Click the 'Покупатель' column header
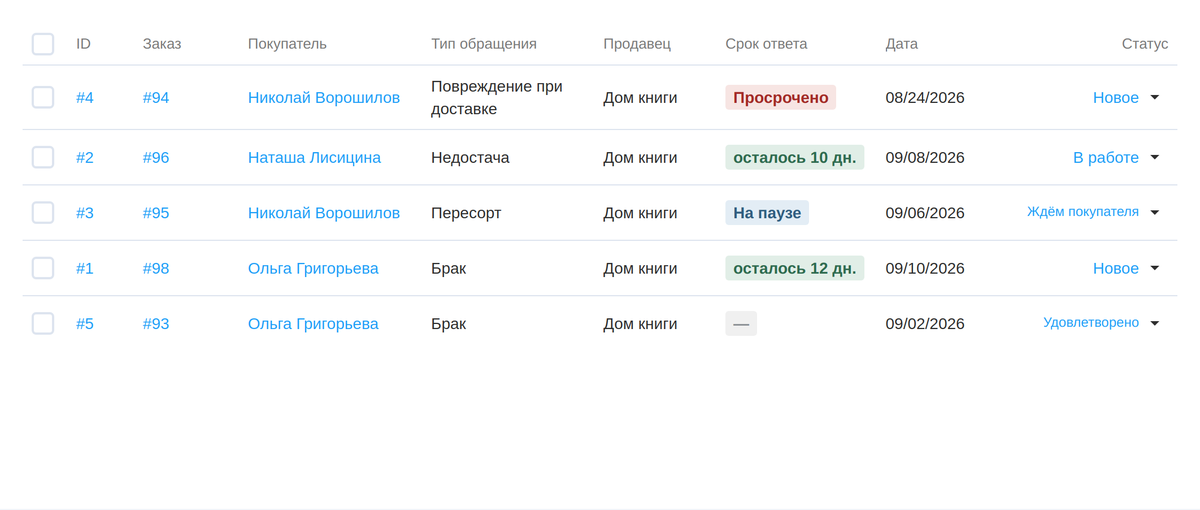This screenshot has width=1200, height=510. 287,44
